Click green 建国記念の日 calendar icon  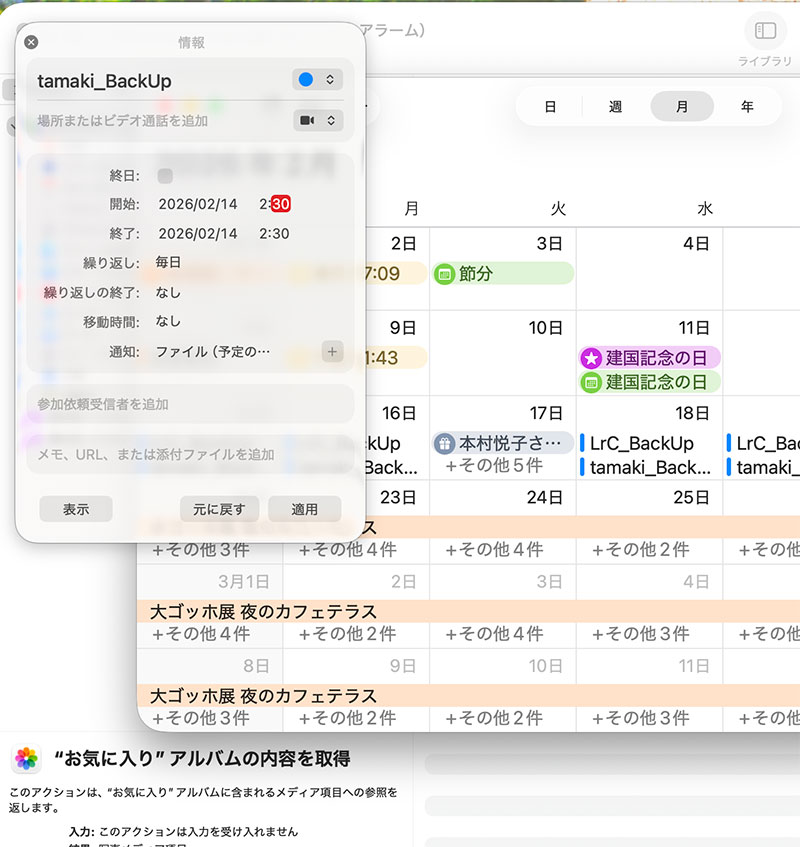tap(591, 382)
